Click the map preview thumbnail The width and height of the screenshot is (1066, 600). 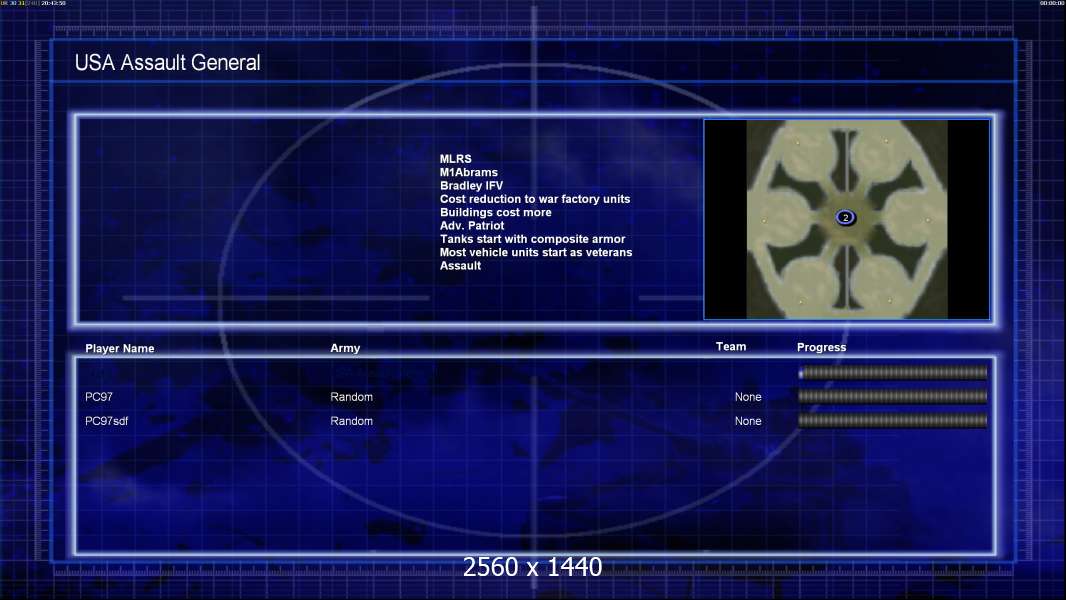(x=846, y=219)
